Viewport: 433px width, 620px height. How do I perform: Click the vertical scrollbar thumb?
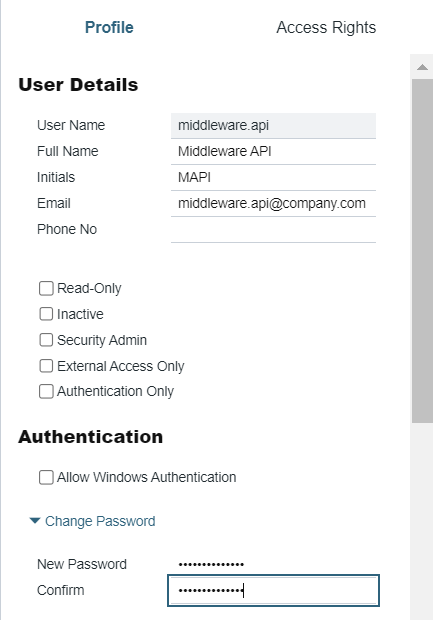(x=422, y=251)
